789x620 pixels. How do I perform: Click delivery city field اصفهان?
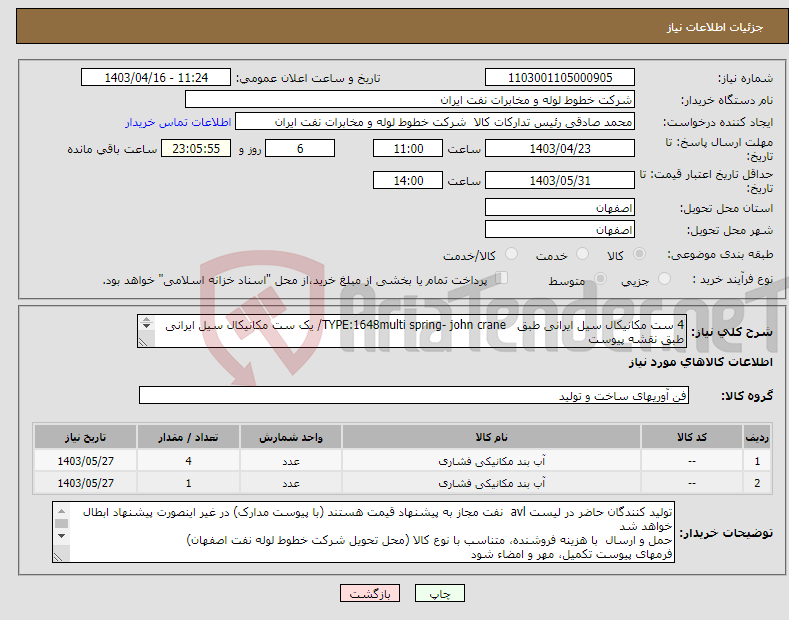coord(560,229)
